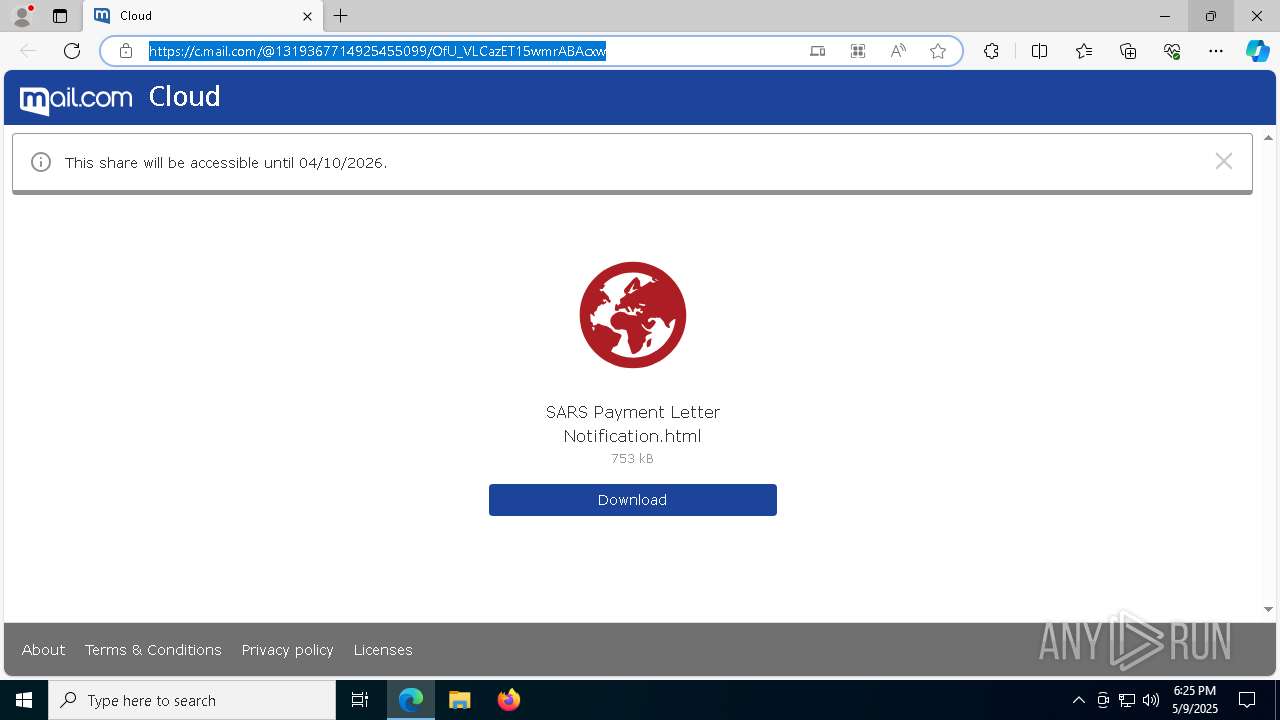Download the SARS Payment Letter file
Image resolution: width=1280 pixels, height=720 pixels.
[x=633, y=500]
